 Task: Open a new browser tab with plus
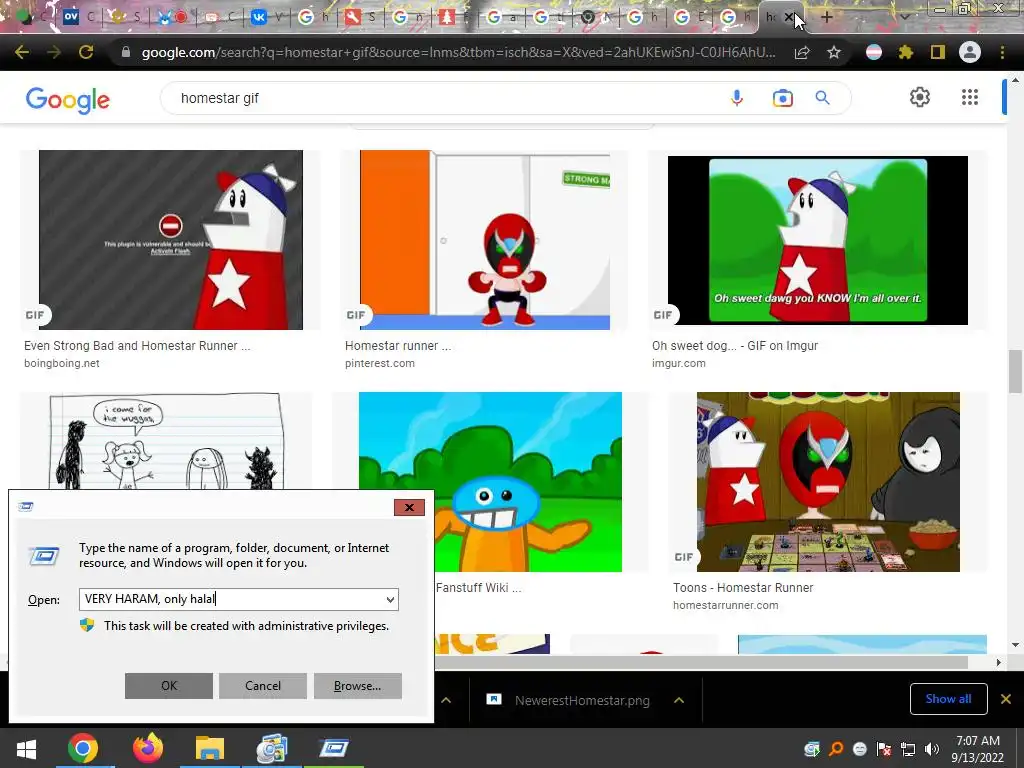(x=826, y=17)
